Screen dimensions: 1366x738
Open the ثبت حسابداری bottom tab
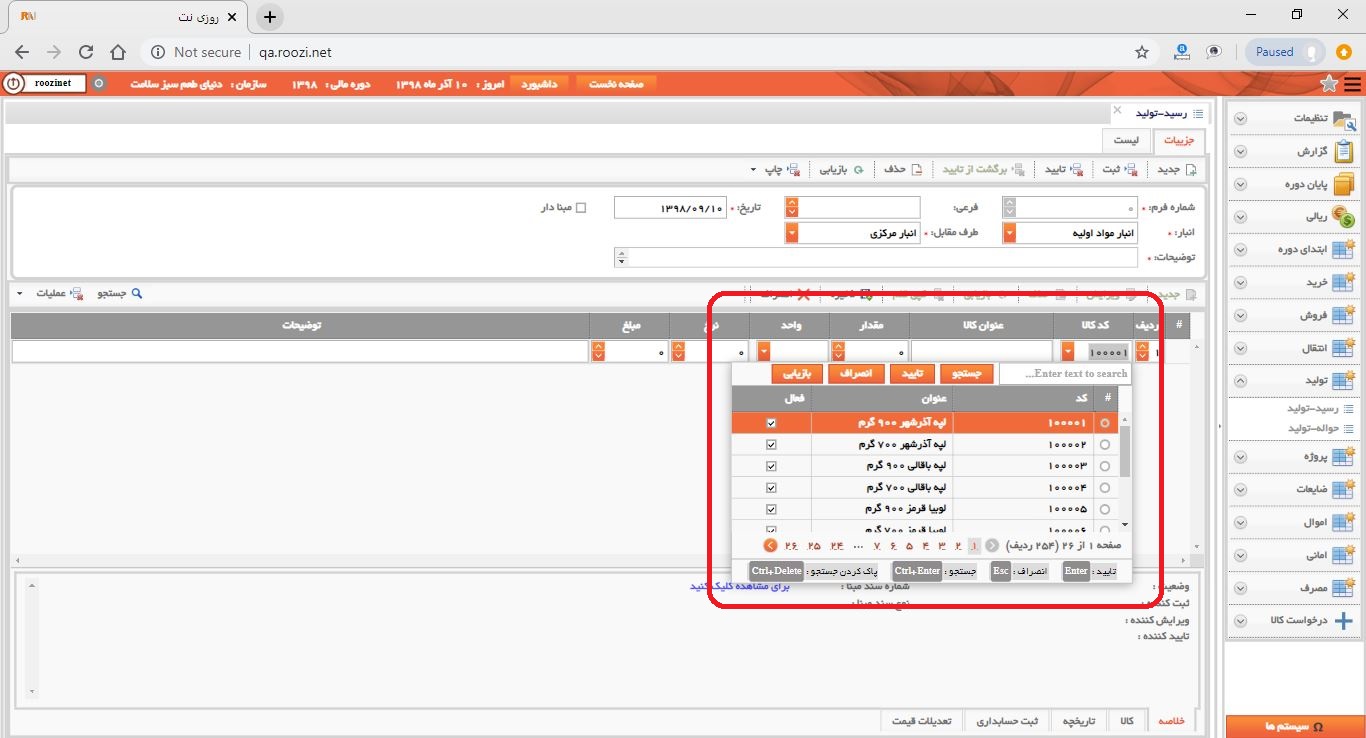(x=1007, y=721)
